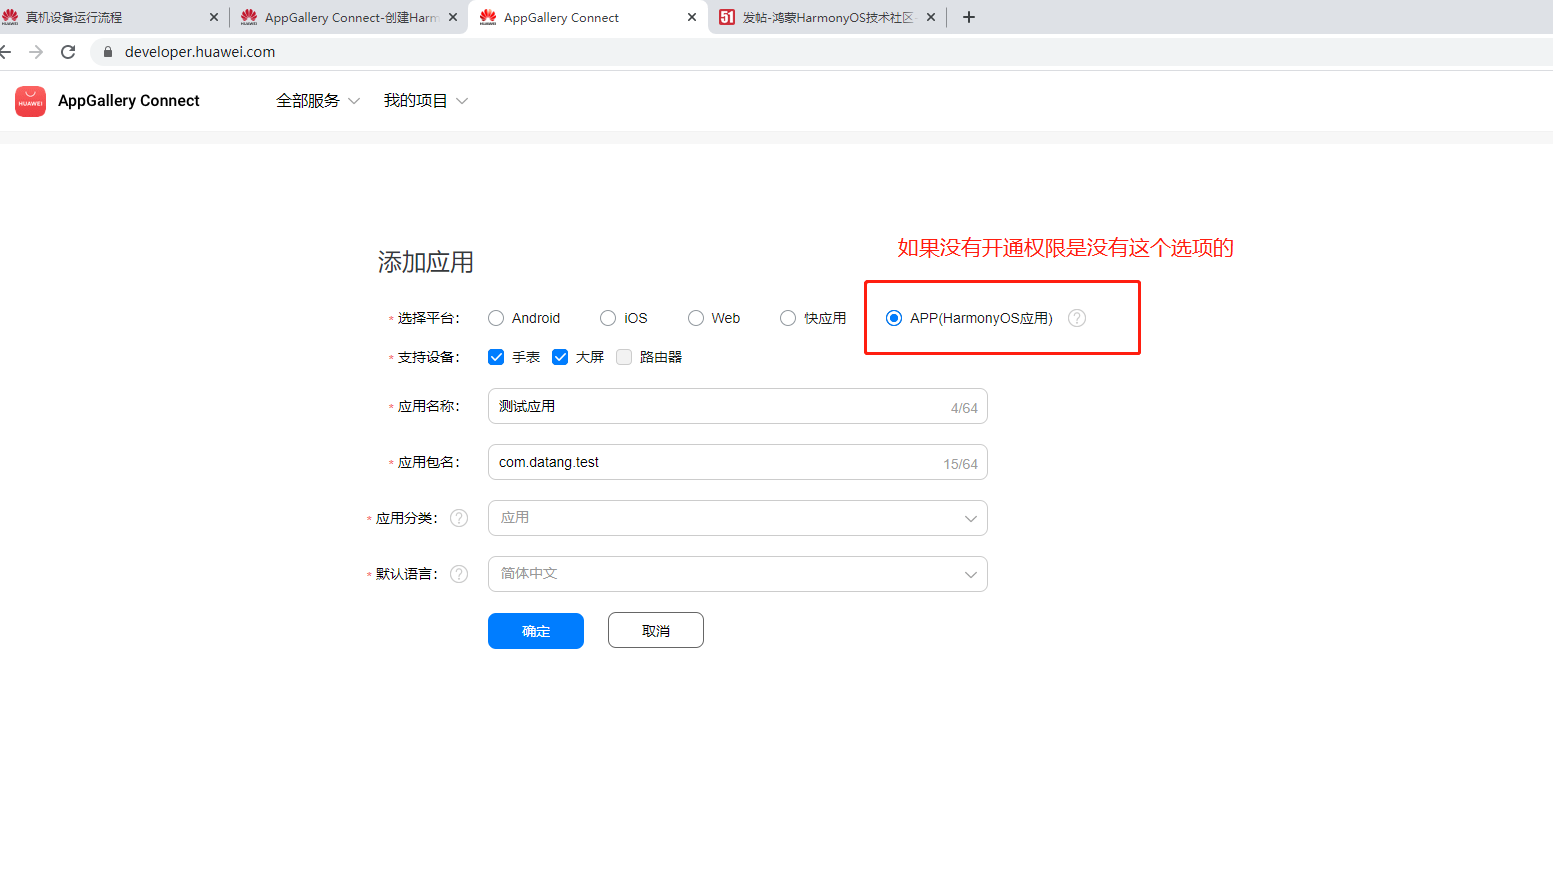Click the address bar showing developer.huawei.com

tap(820, 52)
